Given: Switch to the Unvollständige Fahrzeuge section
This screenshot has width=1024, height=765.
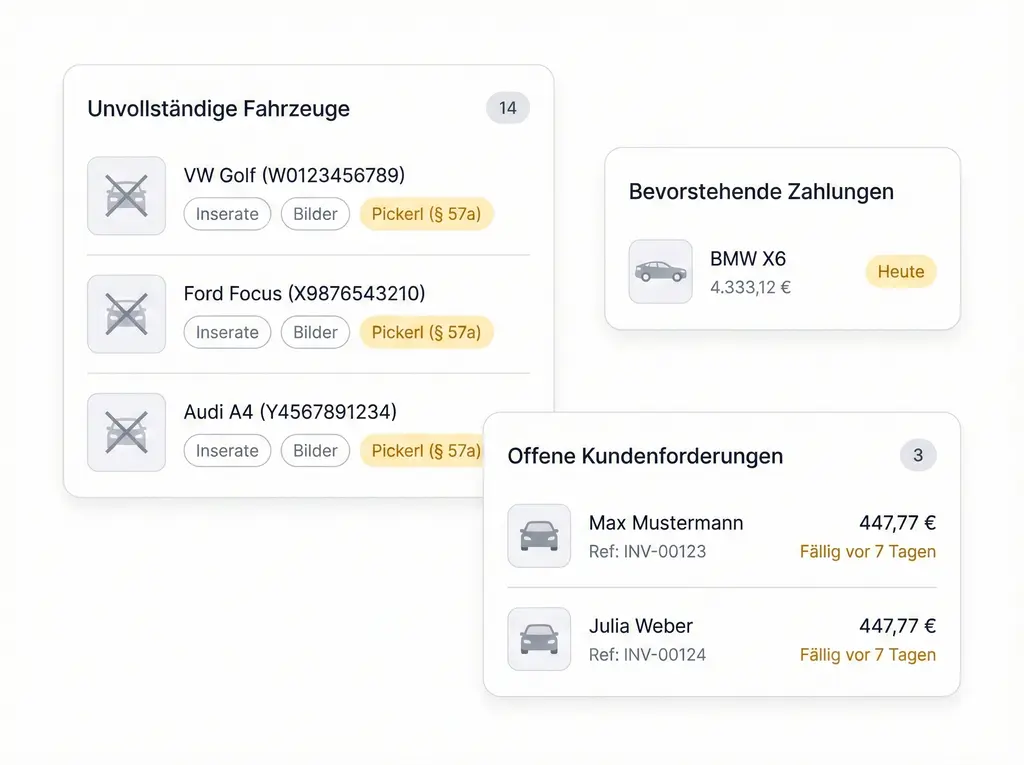Looking at the screenshot, I should tap(218, 109).
